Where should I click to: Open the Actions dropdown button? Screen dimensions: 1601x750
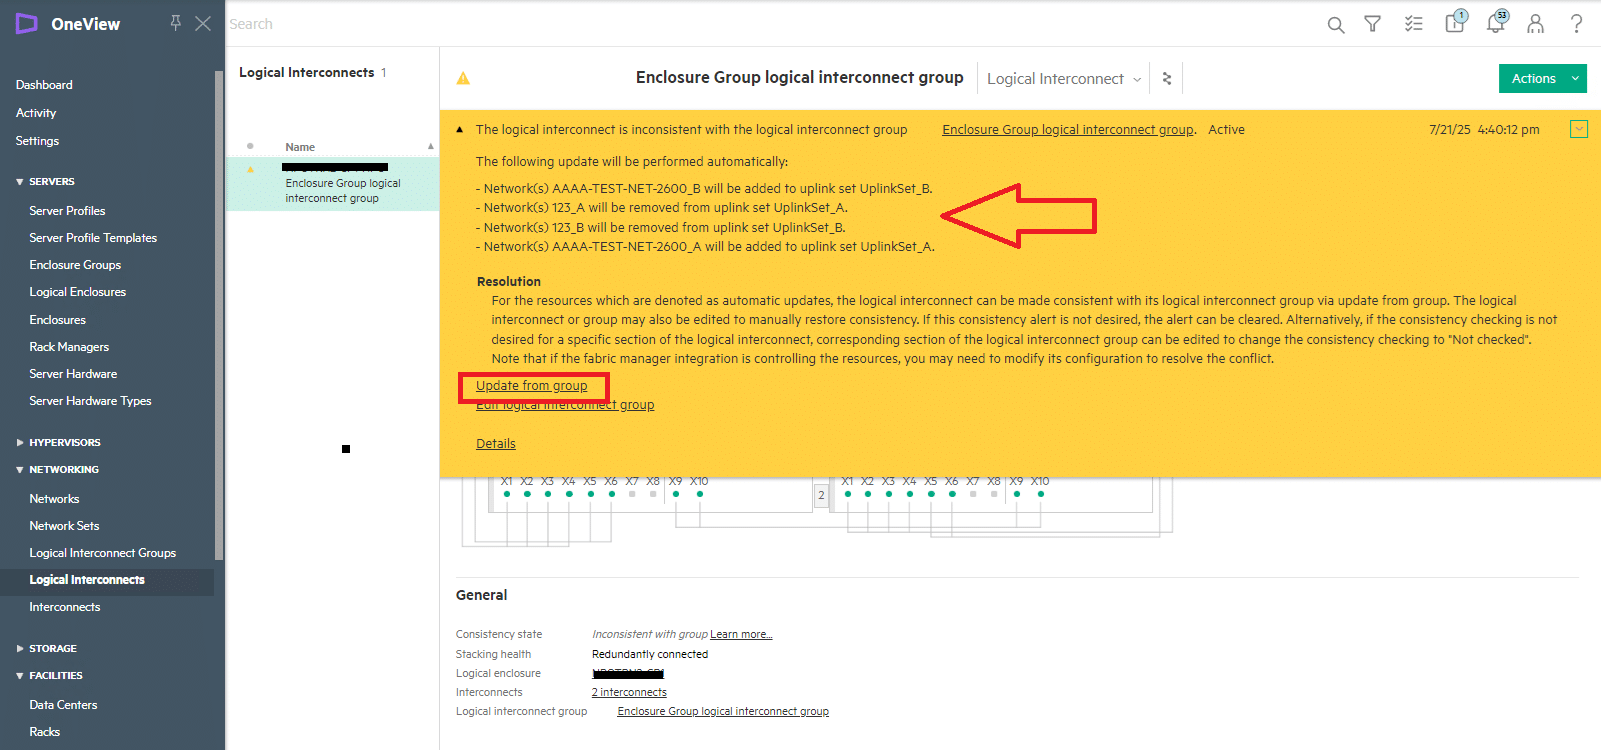[1543, 78]
